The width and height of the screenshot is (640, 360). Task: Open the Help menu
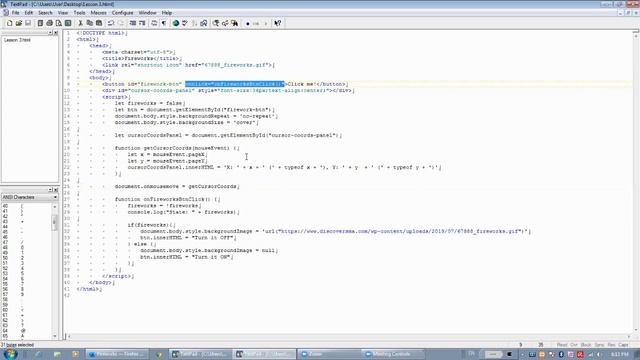(167, 13)
